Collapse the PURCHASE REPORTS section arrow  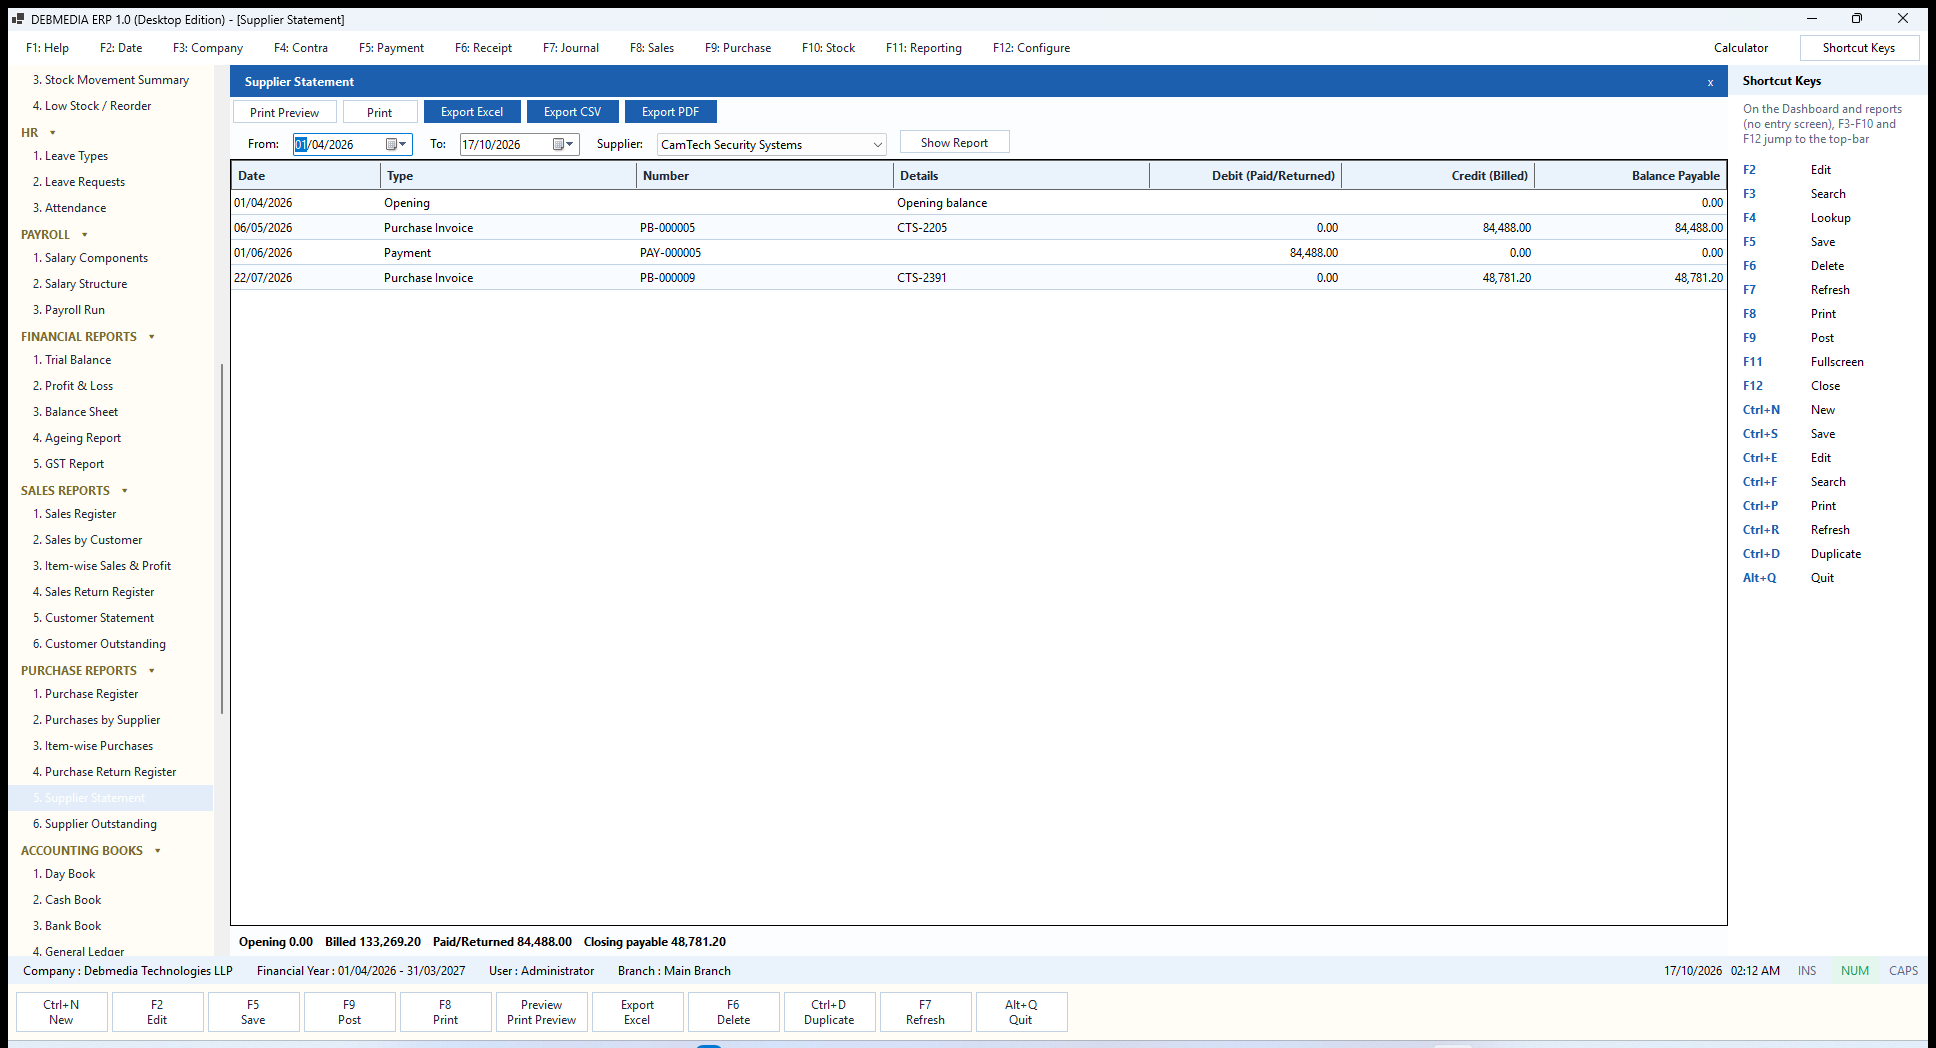pos(152,671)
